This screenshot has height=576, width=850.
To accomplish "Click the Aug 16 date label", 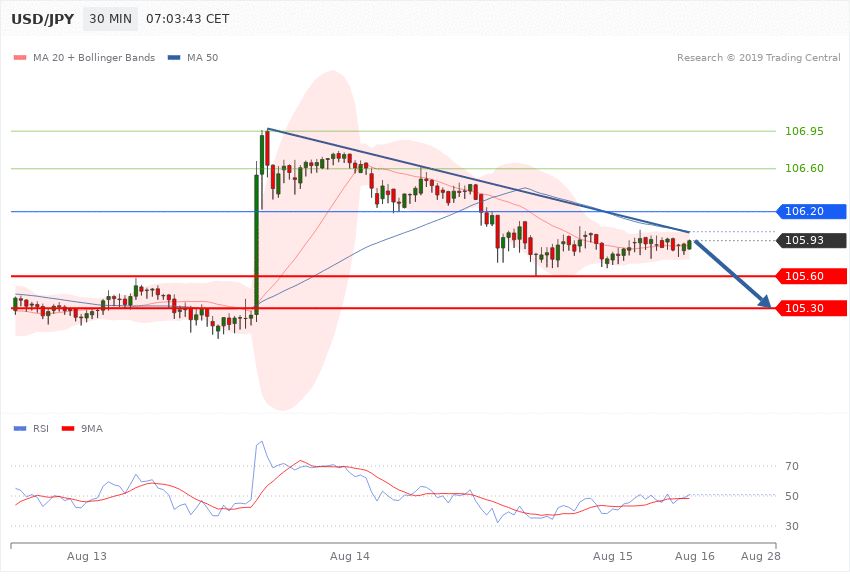I will point(694,556).
